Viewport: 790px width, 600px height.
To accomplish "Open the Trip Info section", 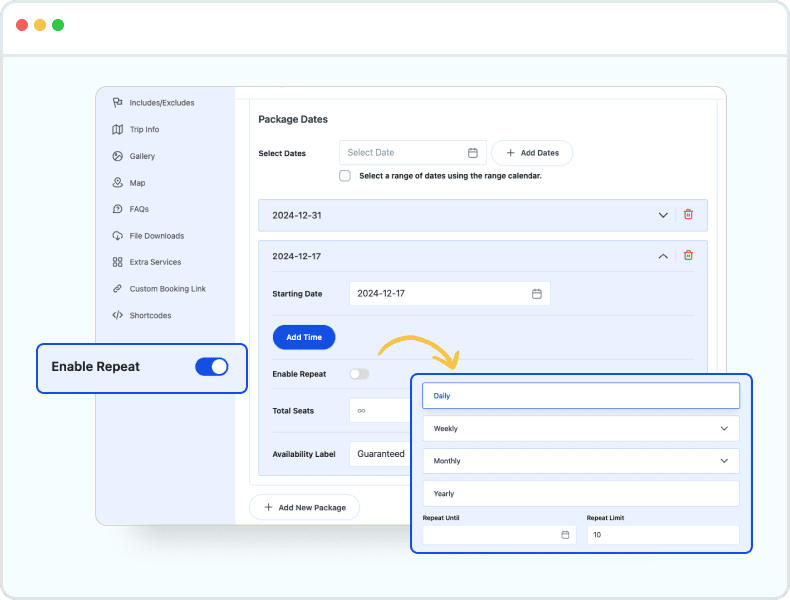I will (144, 130).
